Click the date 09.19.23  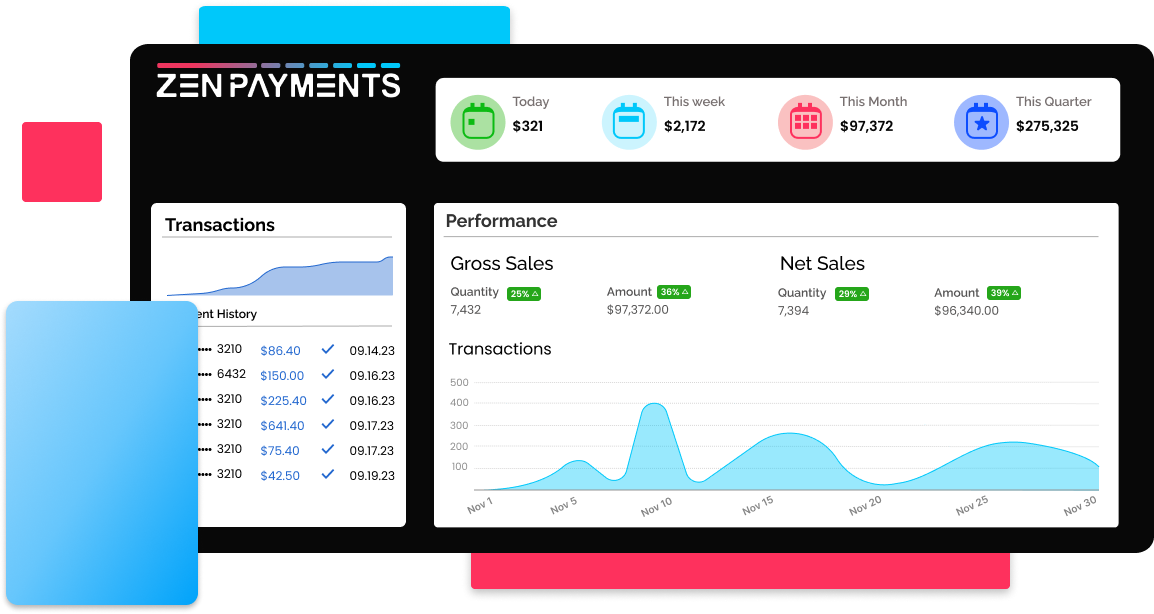point(372,476)
